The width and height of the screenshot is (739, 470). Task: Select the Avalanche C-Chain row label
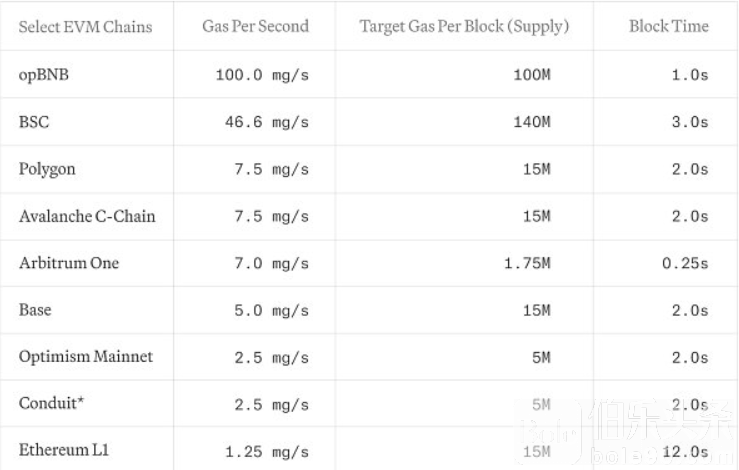tap(87, 216)
